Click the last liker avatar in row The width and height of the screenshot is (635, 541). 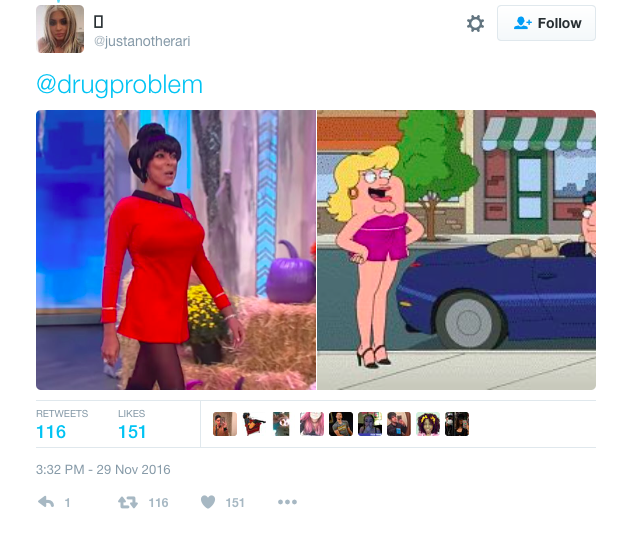point(457,424)
